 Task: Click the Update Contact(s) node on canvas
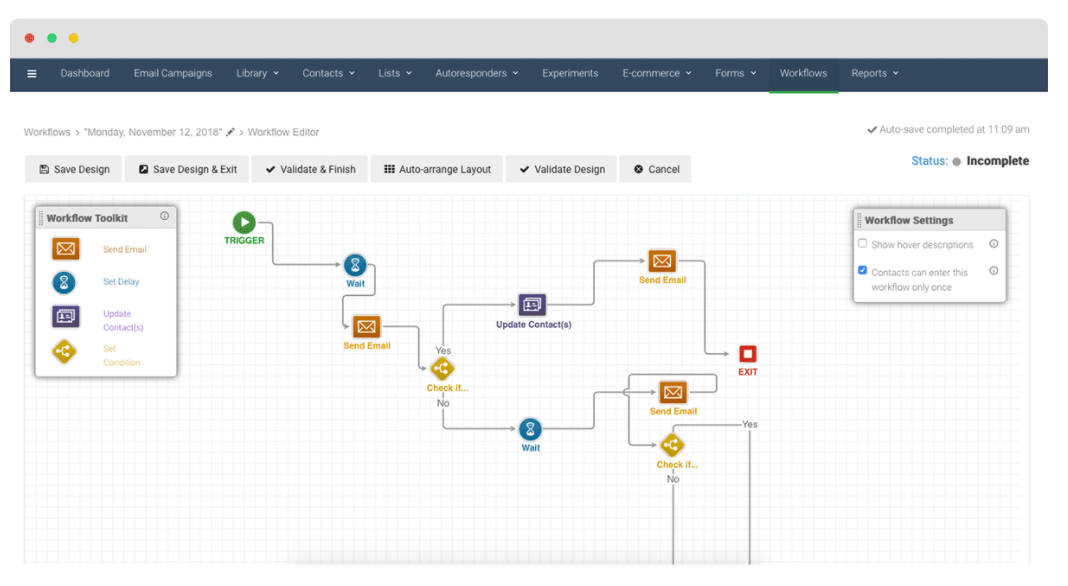pyautogui.click(x=532, y=305)
